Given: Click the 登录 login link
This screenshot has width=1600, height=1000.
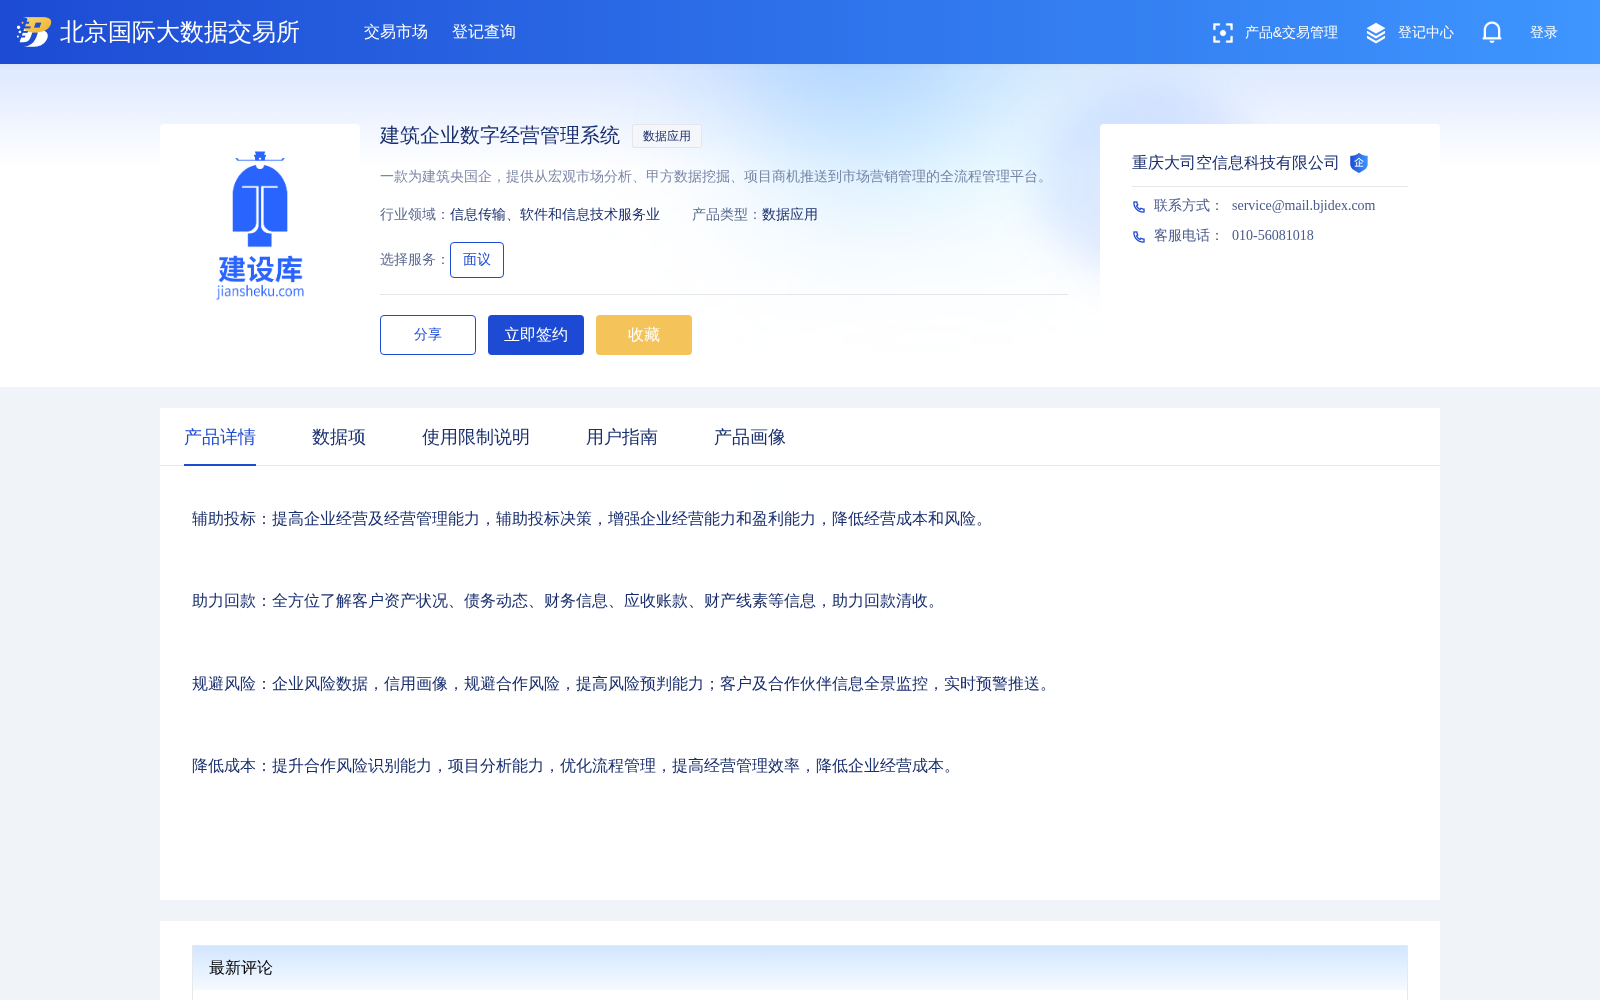Looking at the screenshot, I should (1544, 33).
